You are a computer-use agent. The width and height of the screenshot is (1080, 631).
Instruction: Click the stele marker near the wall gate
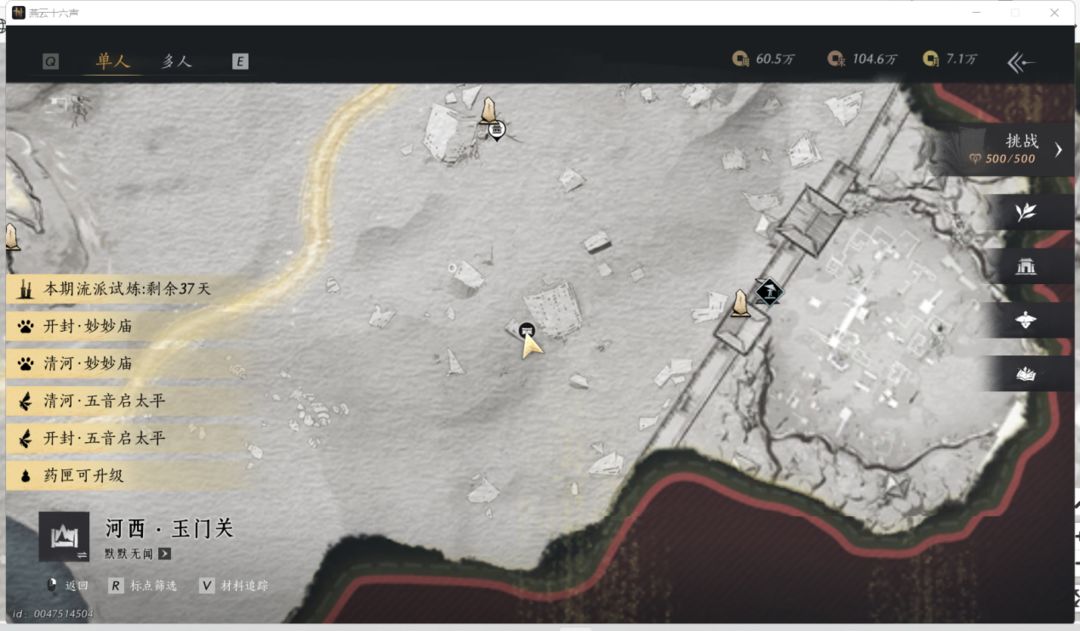(x=740, y=303)
